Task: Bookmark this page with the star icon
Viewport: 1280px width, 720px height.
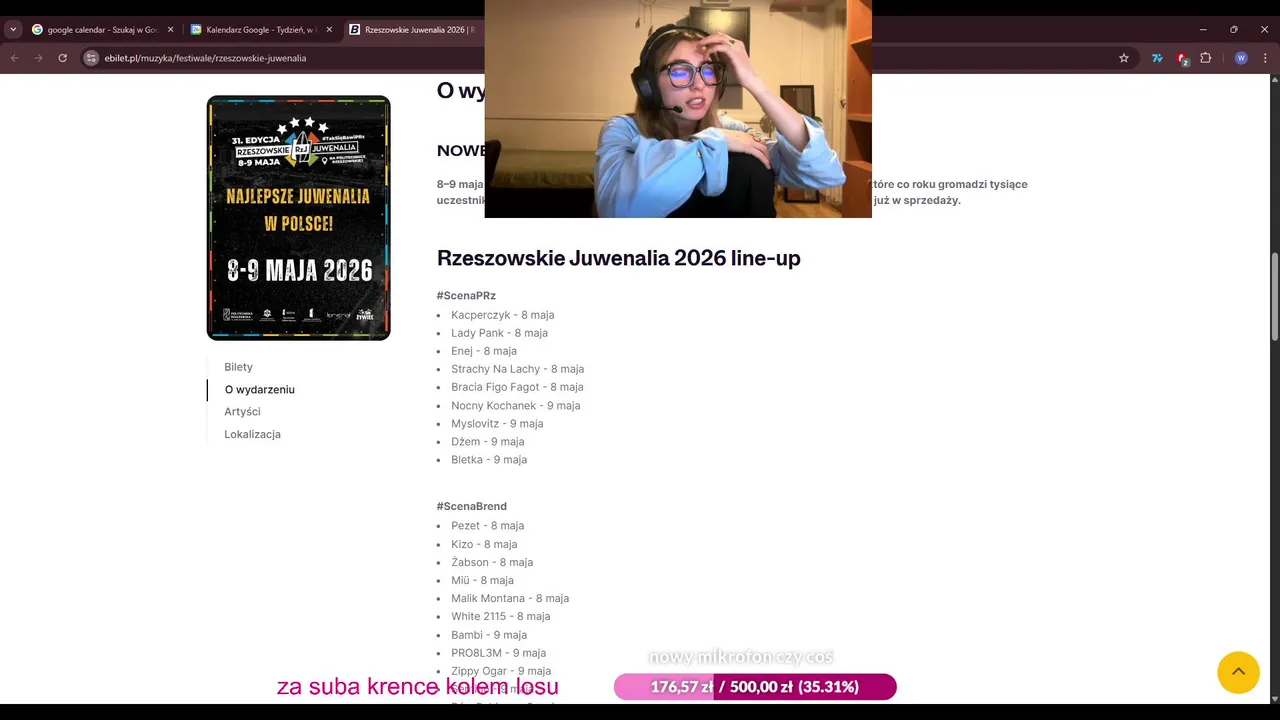Action: coord(1124,58)
